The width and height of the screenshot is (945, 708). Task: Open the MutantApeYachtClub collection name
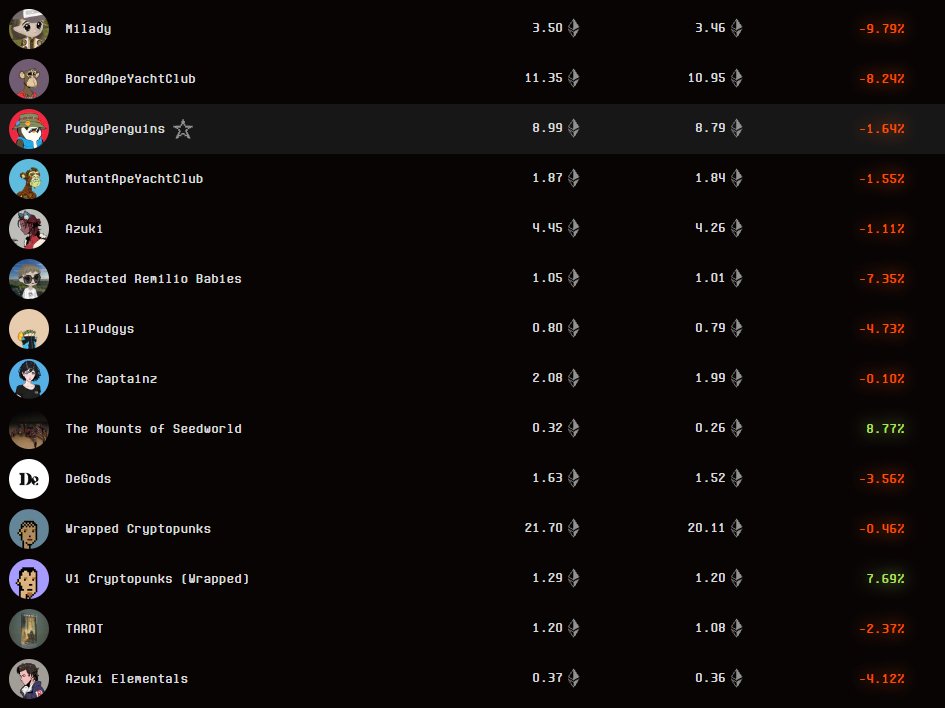(x=134, y=178)
